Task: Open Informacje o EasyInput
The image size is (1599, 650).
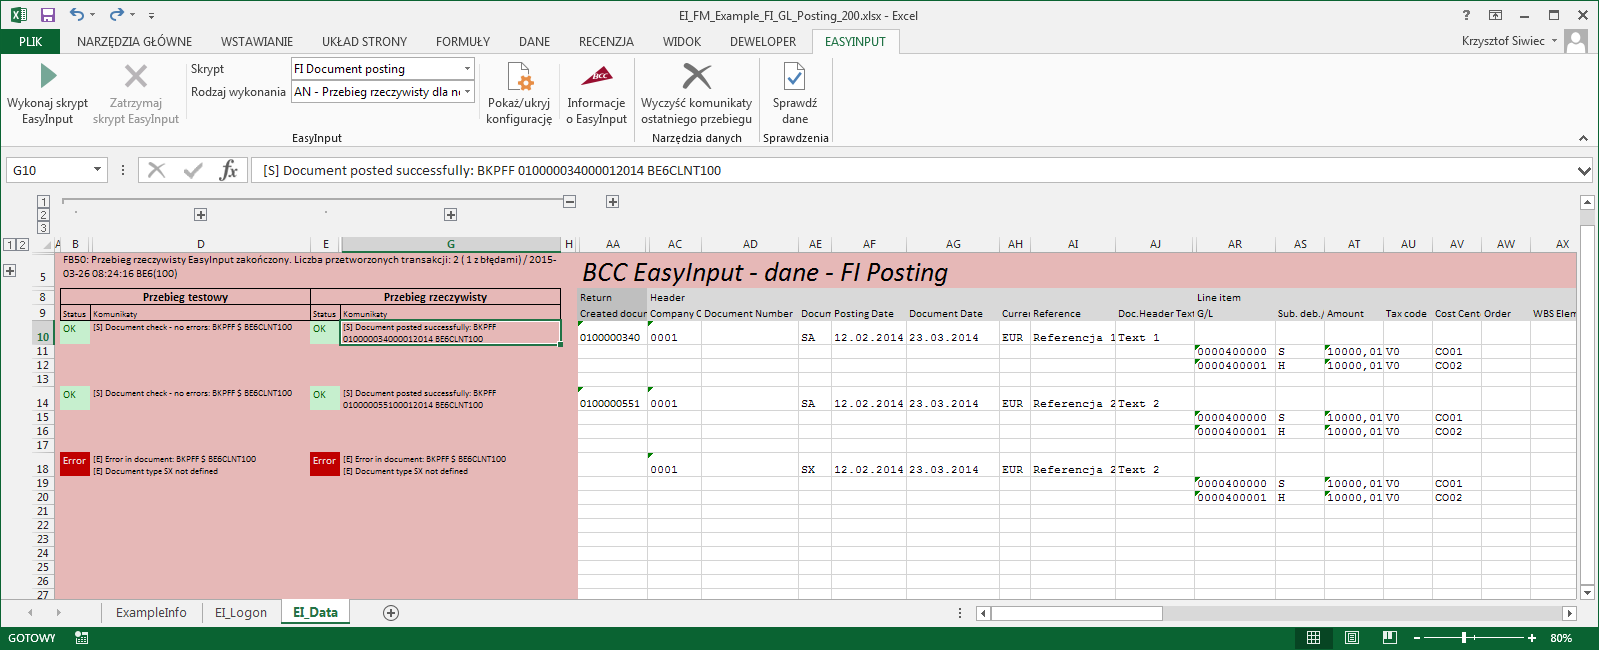Action: (x=596, y=94)
